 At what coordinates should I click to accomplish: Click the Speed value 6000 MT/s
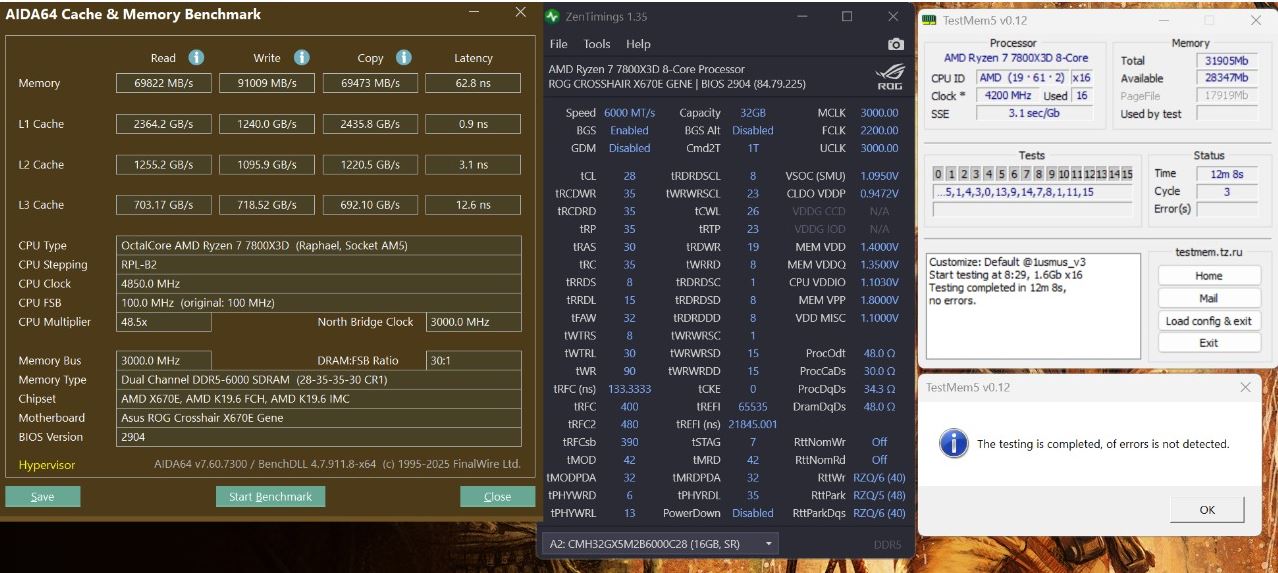(629, 113)
